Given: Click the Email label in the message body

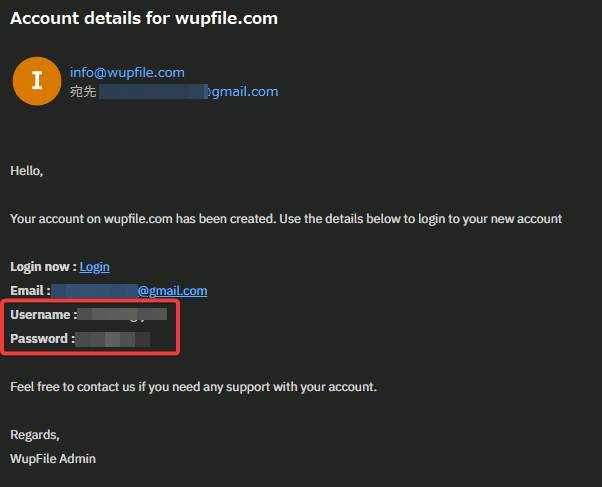Looking at the screenshot, I should [x=30, y=291].
